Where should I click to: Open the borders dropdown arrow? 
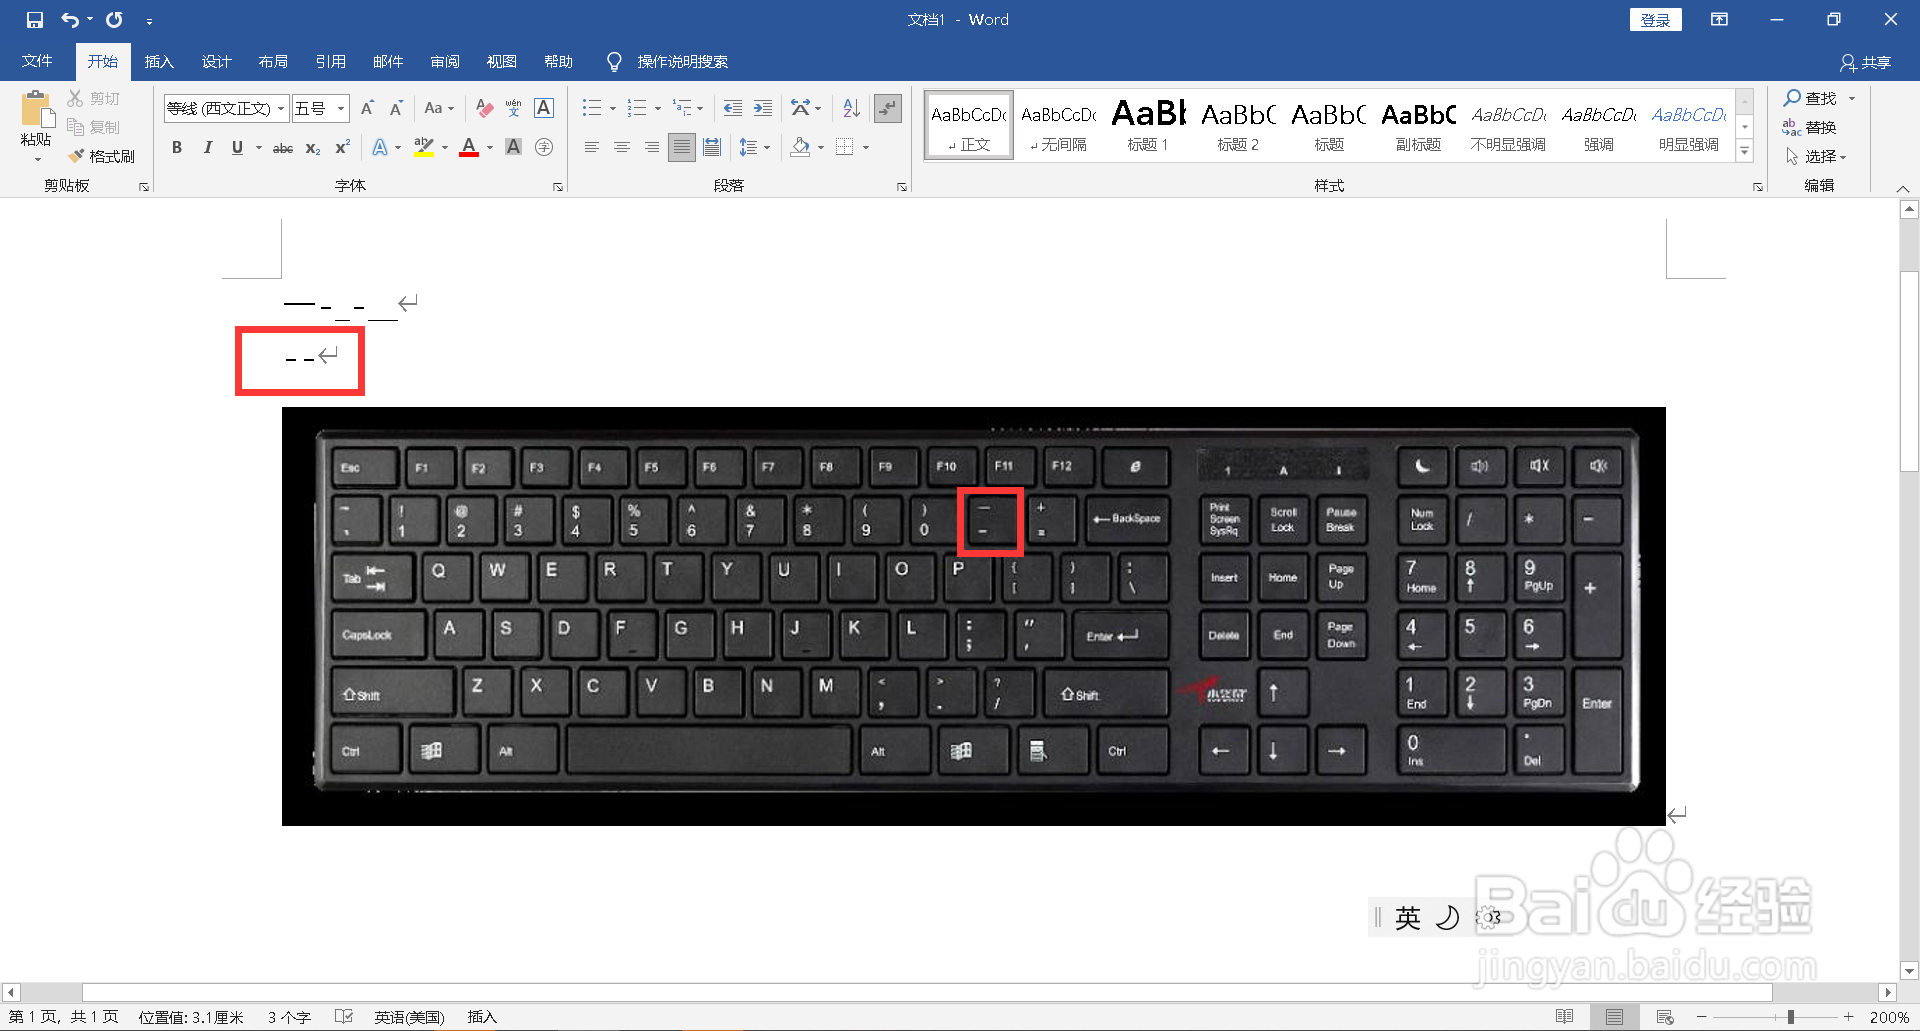tap(866, 148)
